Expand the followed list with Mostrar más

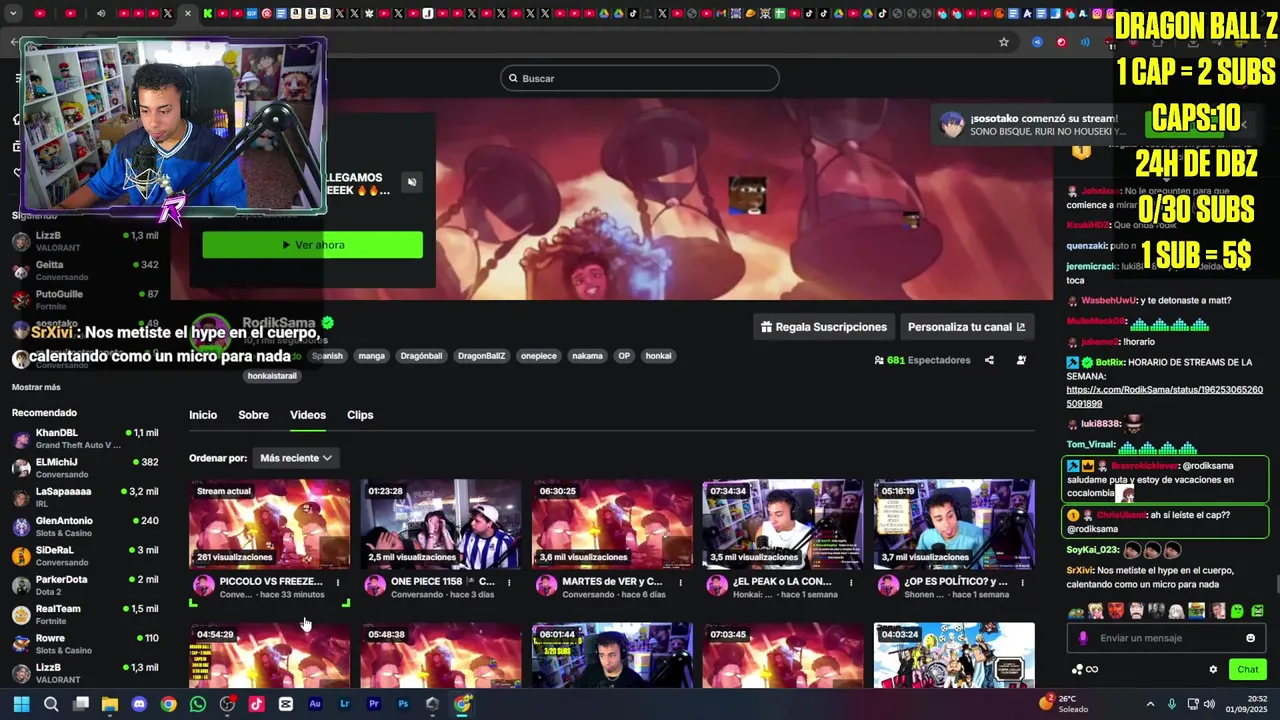coord(36,387)
